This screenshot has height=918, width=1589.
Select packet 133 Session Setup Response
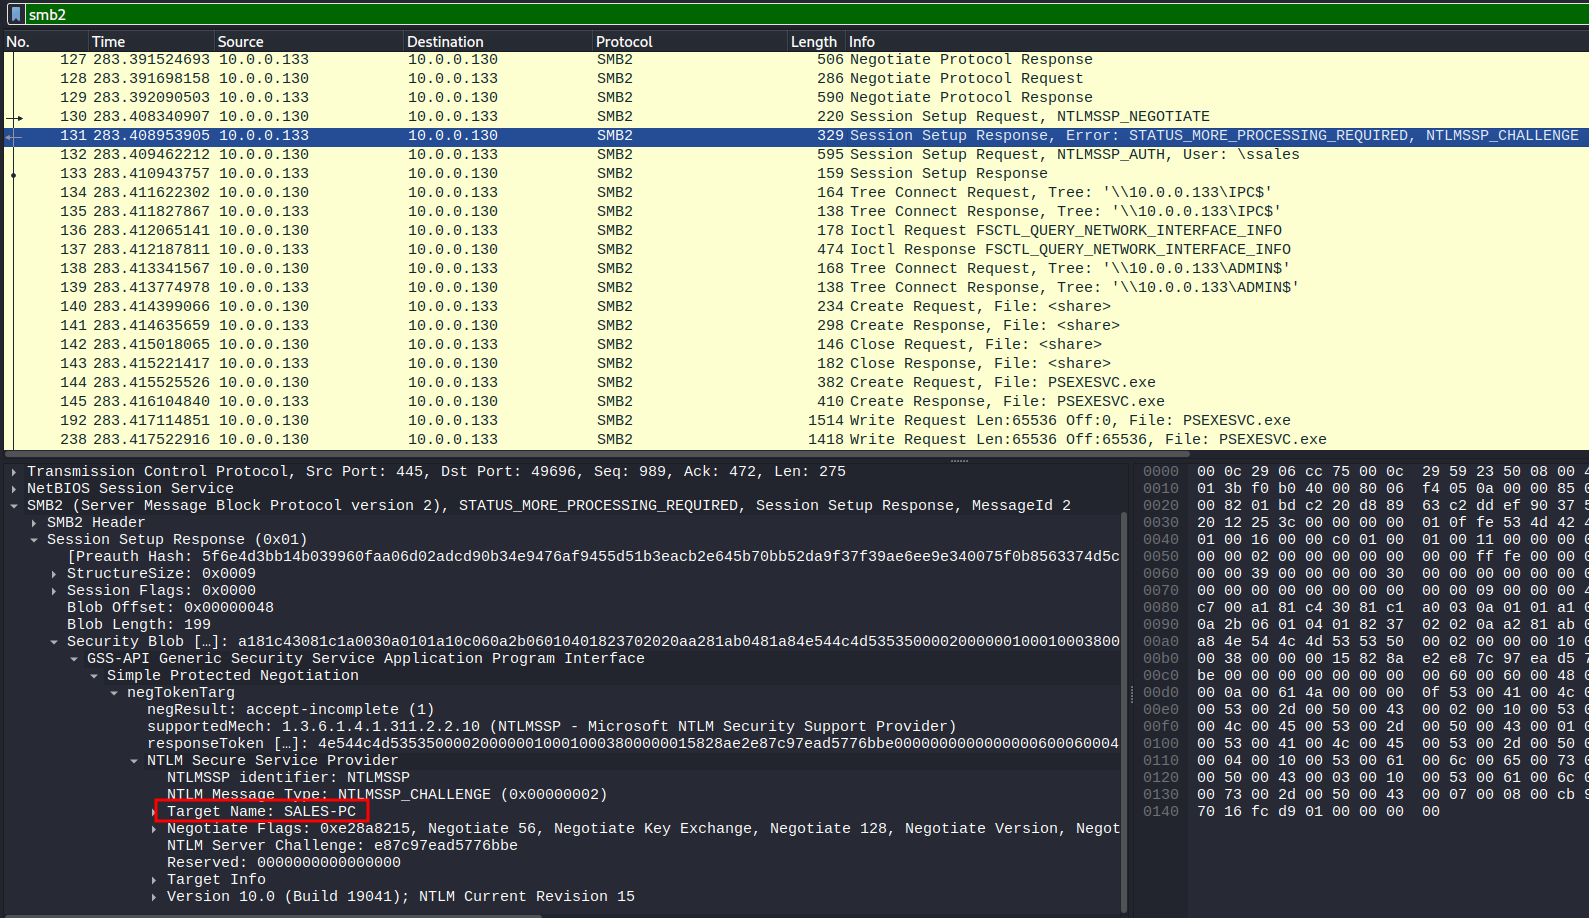(x=796, y=174)
